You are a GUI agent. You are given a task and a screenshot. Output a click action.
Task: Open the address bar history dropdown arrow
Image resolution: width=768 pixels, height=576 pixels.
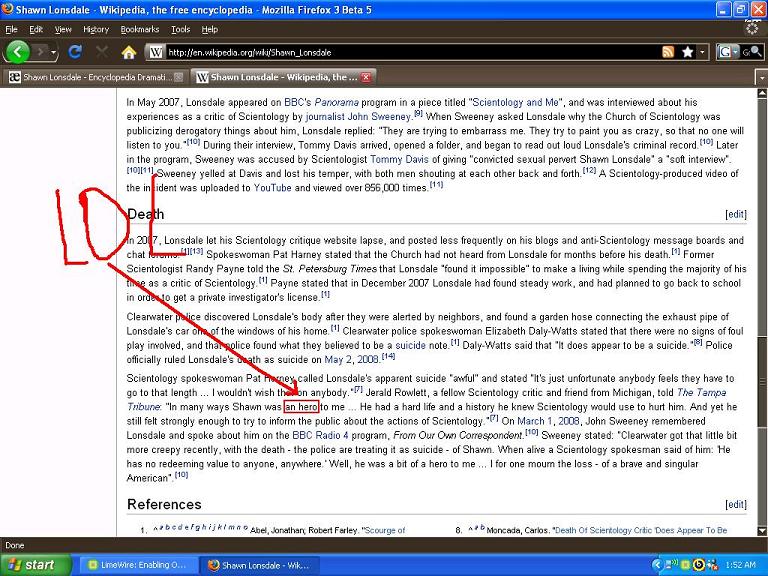click(702, 52)
